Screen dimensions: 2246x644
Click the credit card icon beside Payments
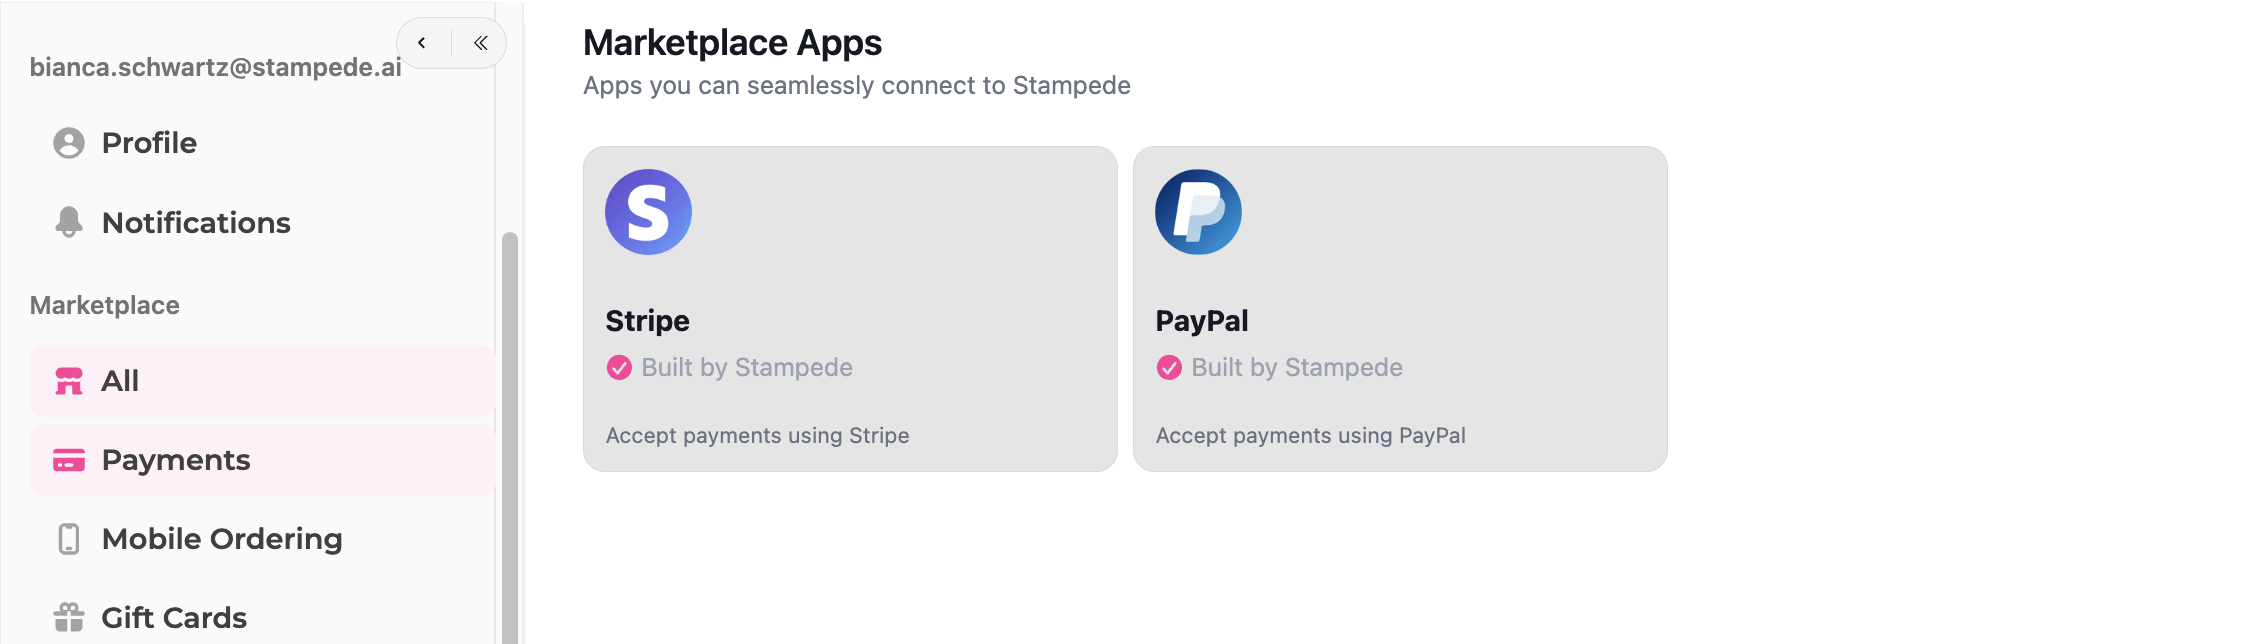(69, 460)
